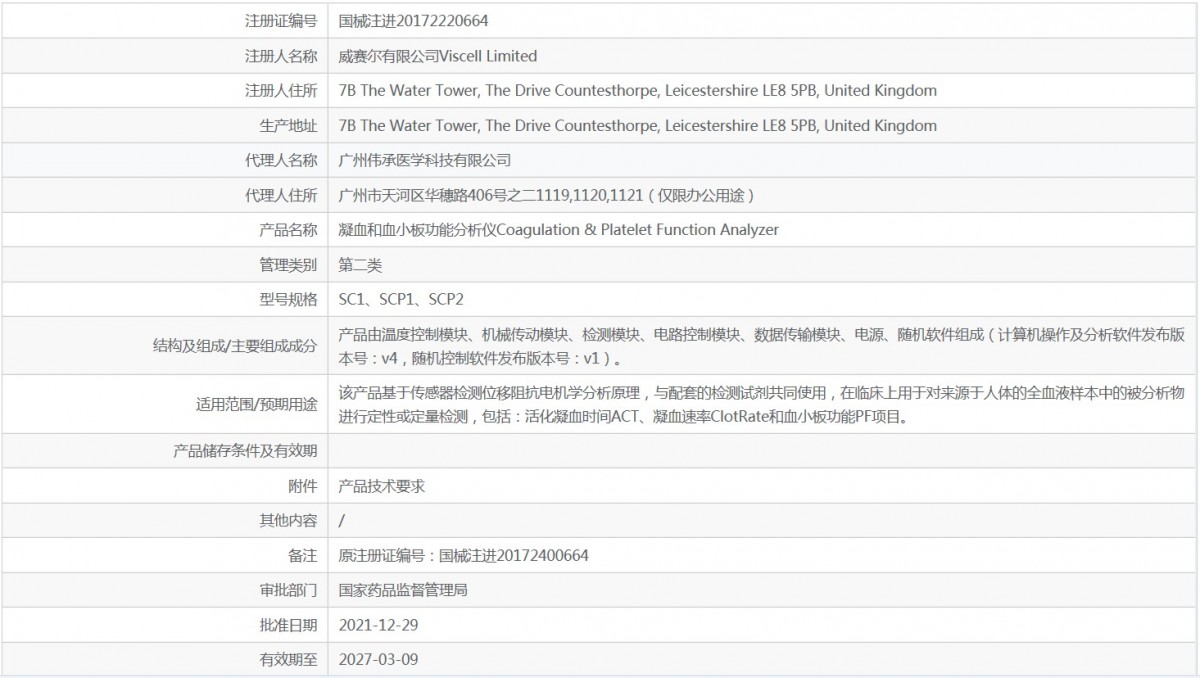The width and height of the screenshot is (1200, 678).
Task: Select the 产品储存条件及有效期 label
Action: (245, 451)
